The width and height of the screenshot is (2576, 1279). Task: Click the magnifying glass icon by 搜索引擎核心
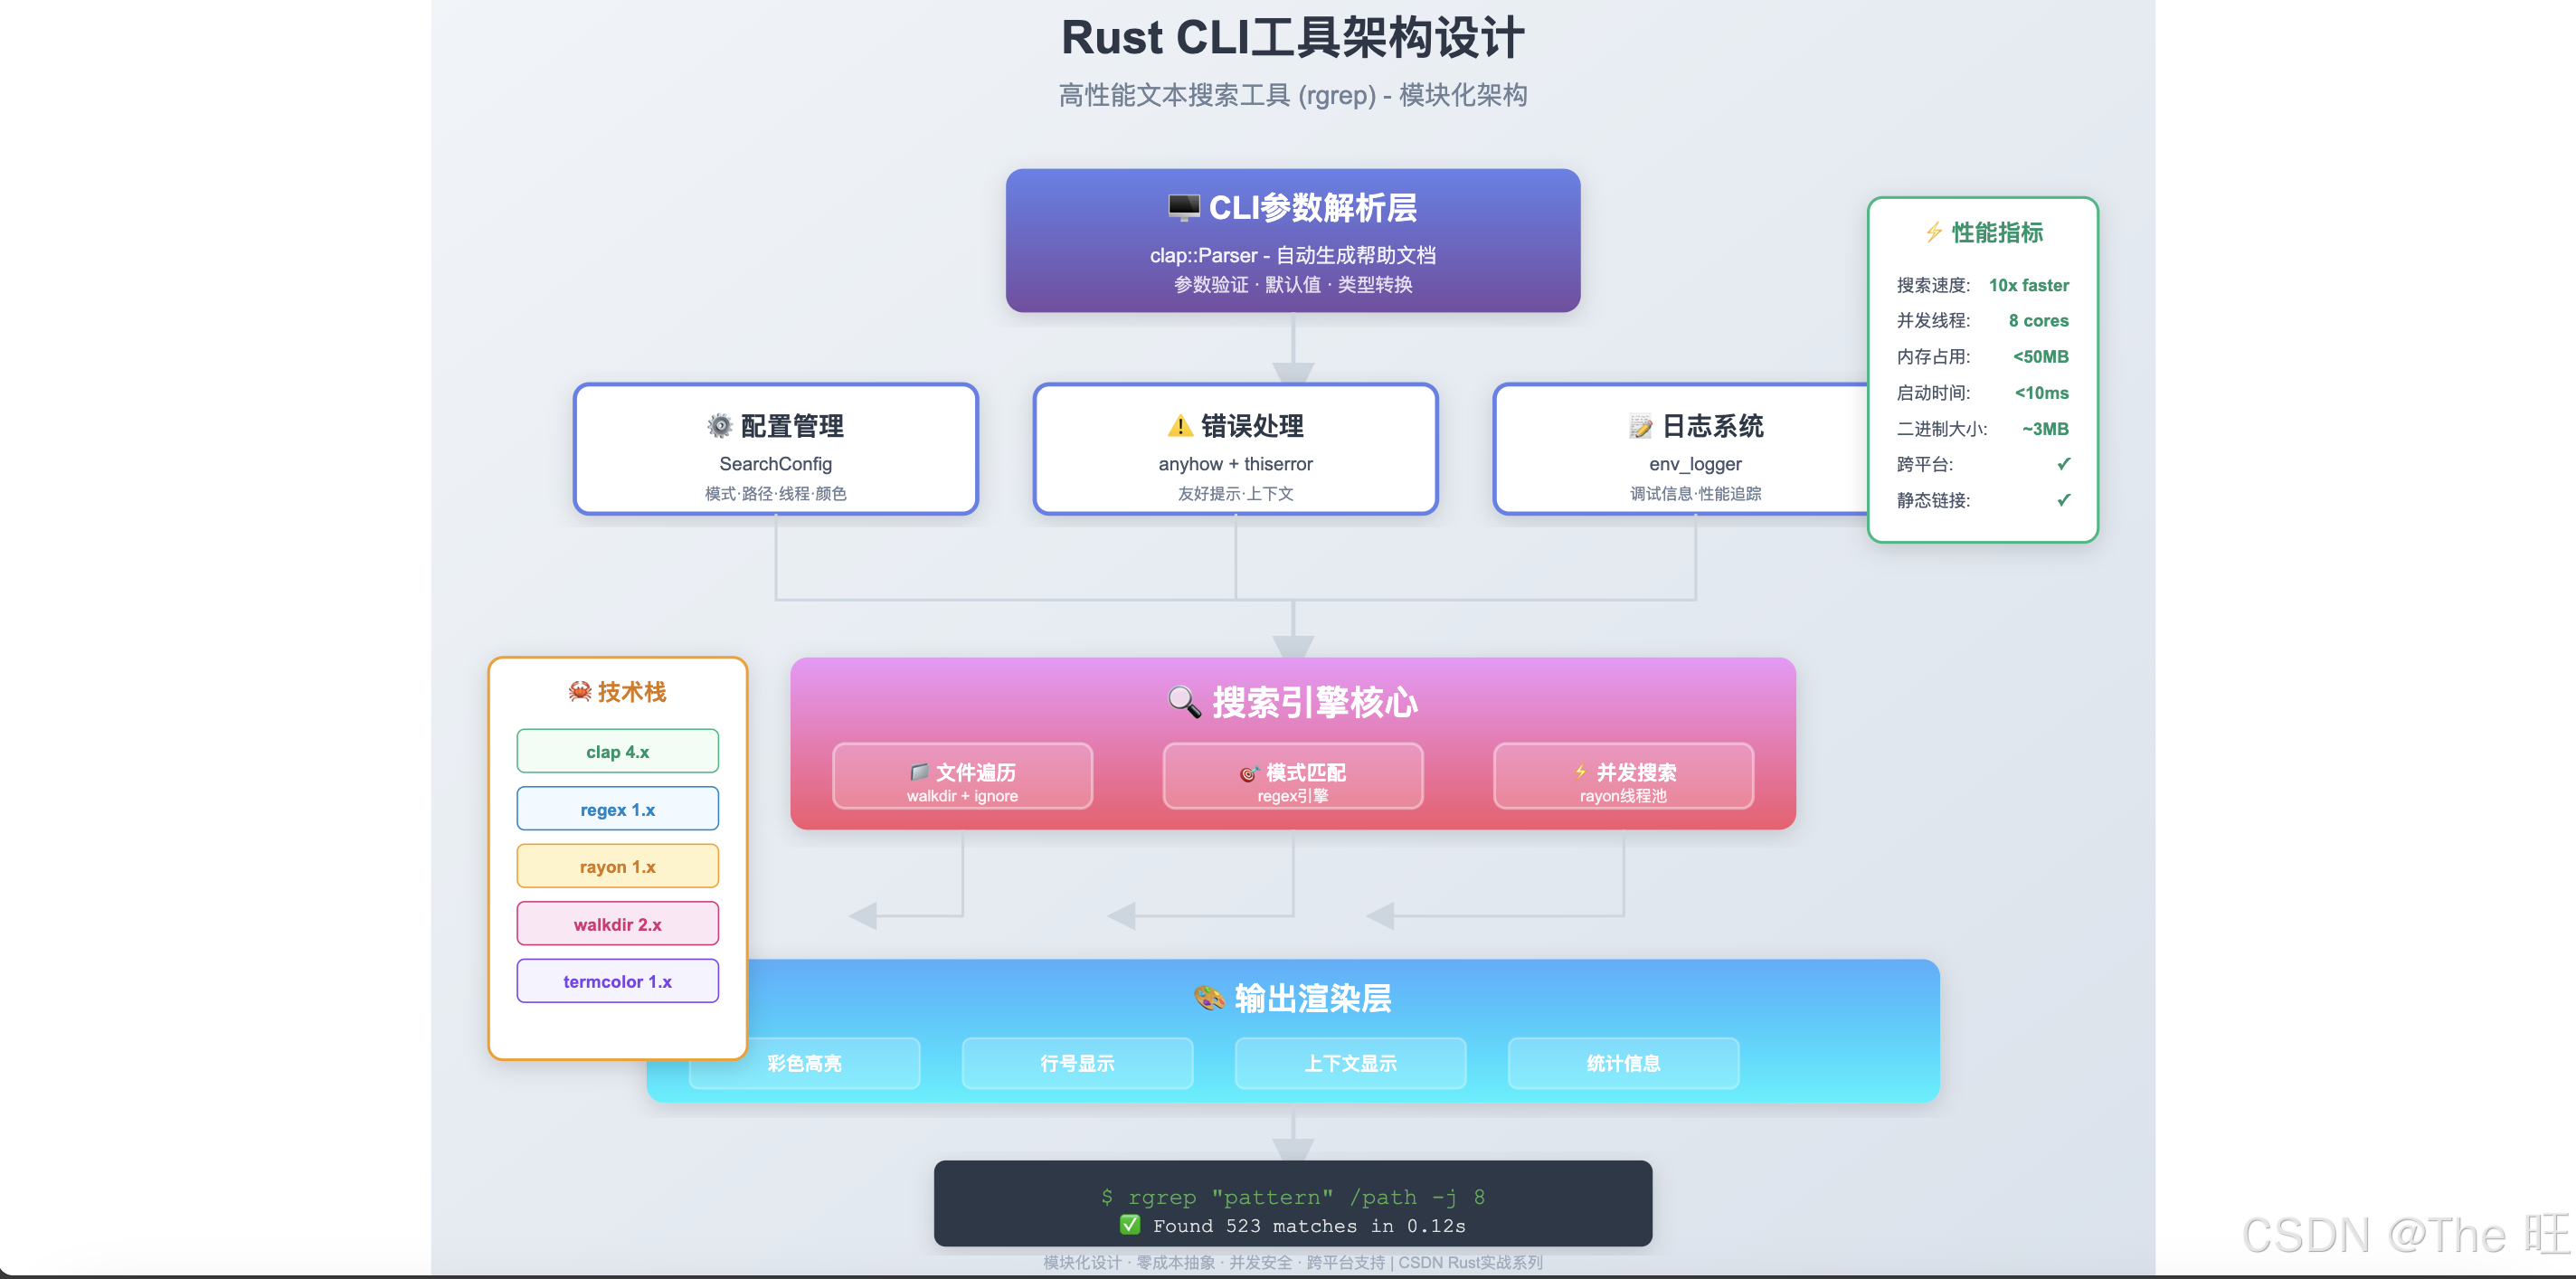click(1184, 702)
